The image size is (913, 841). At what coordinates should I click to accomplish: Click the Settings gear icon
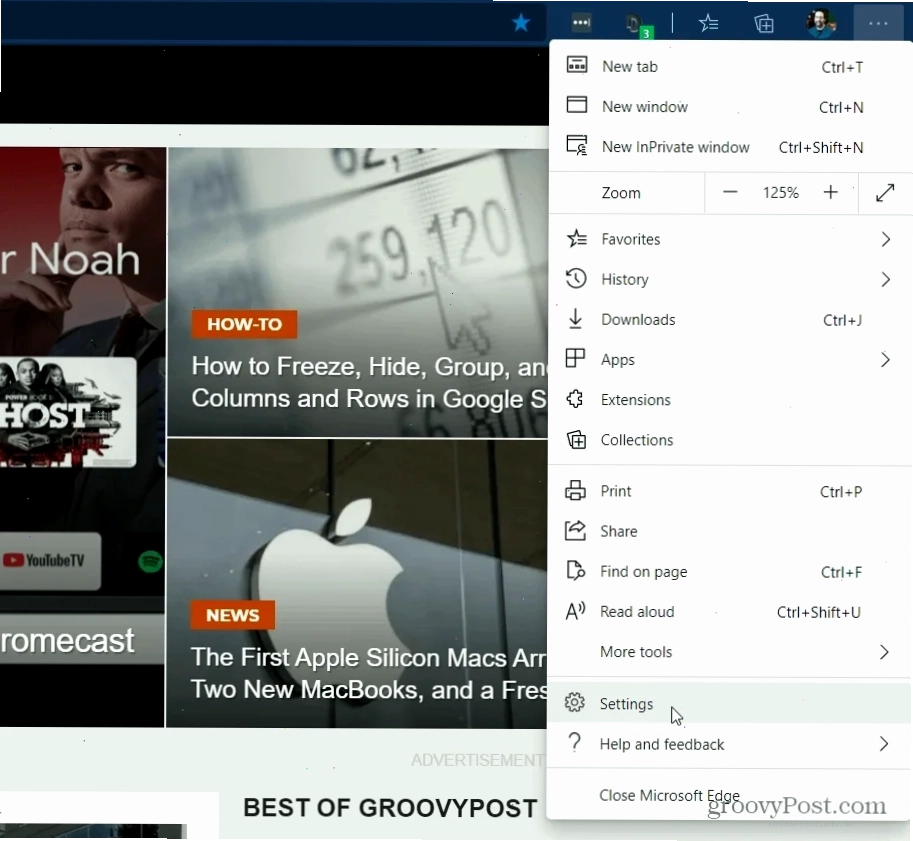(575, 702)
